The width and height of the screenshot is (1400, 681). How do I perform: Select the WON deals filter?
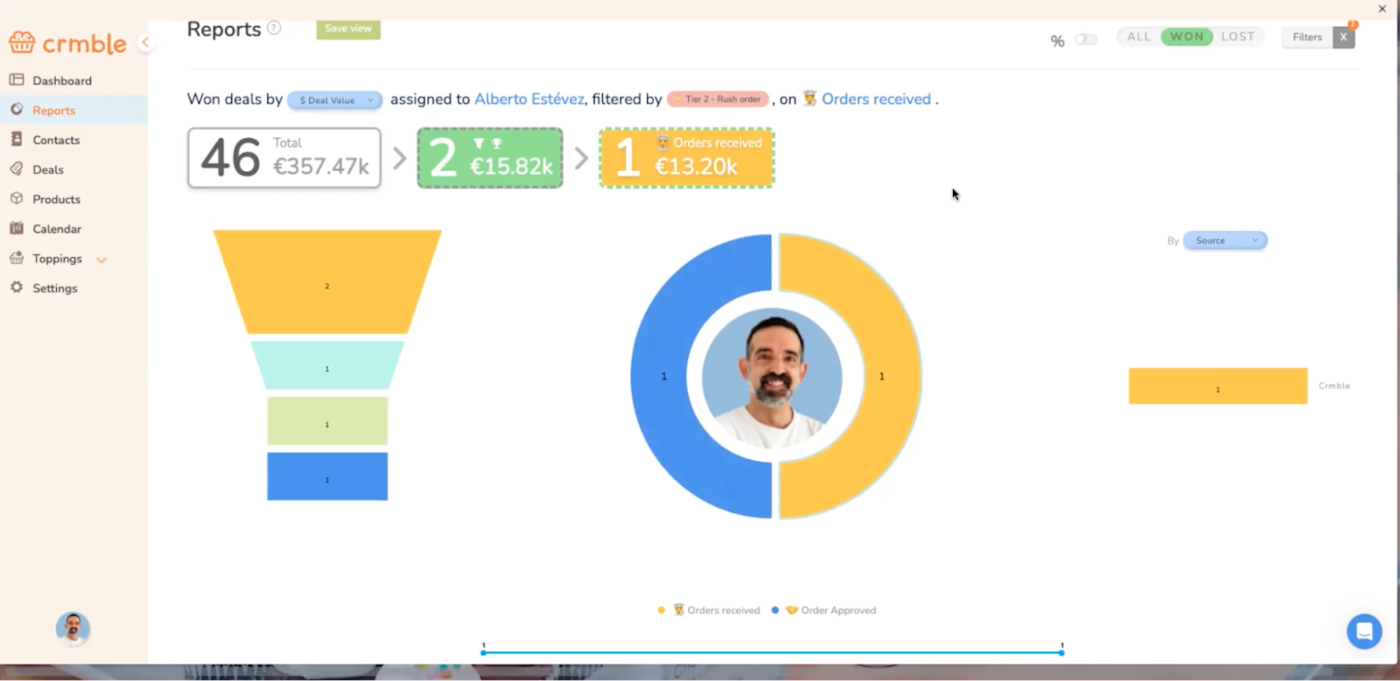[x=1187, y=37]
